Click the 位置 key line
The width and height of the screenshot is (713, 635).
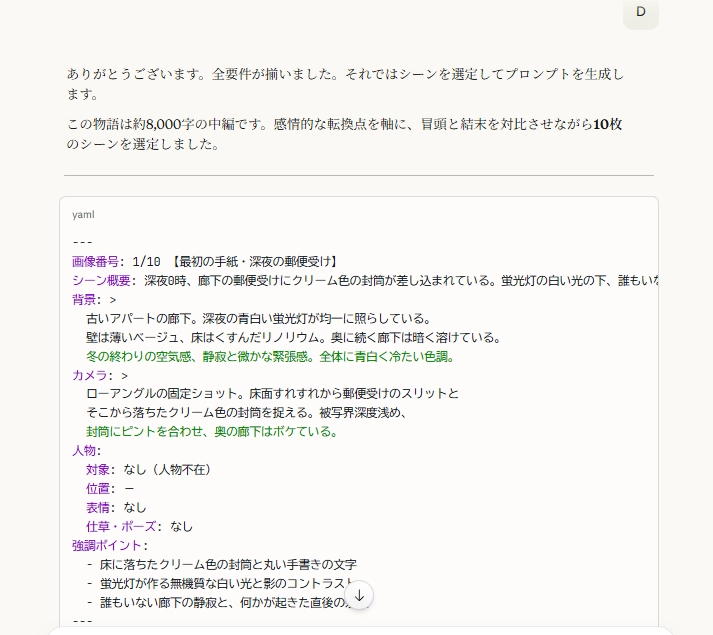(x=110, y=489)
